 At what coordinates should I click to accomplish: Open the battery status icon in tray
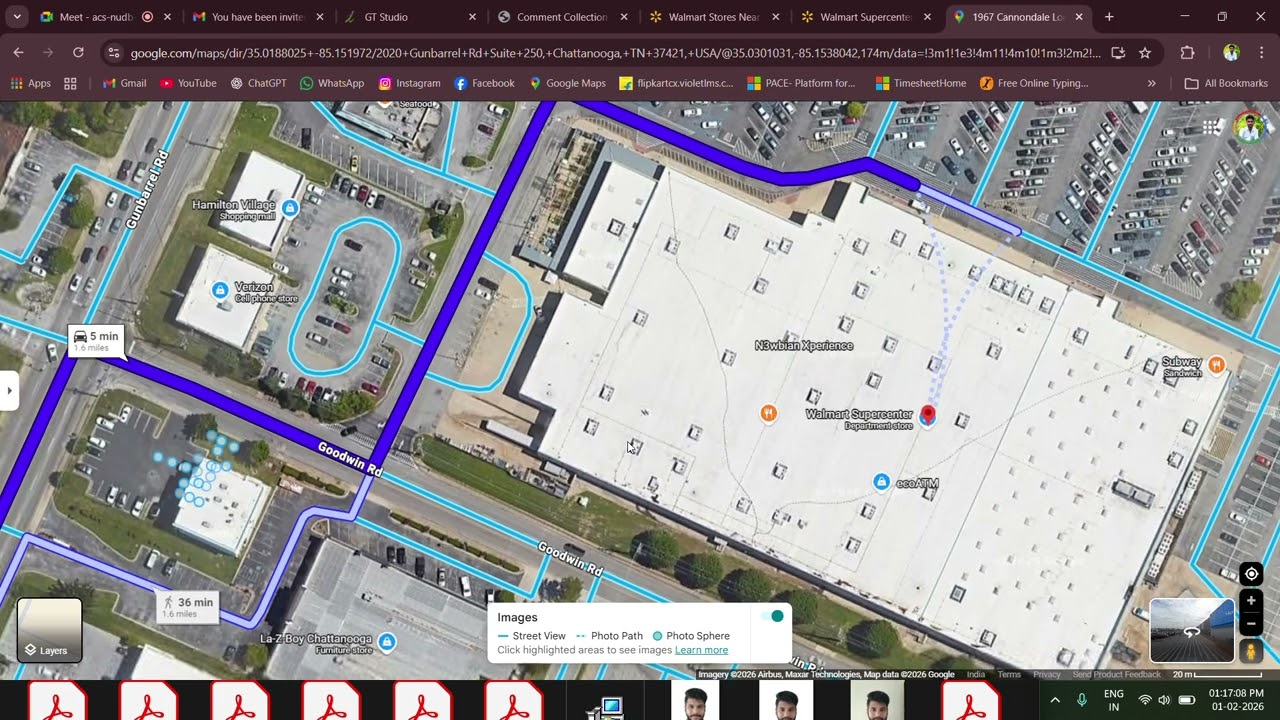pyautogui.click(x=1187, y=700)
